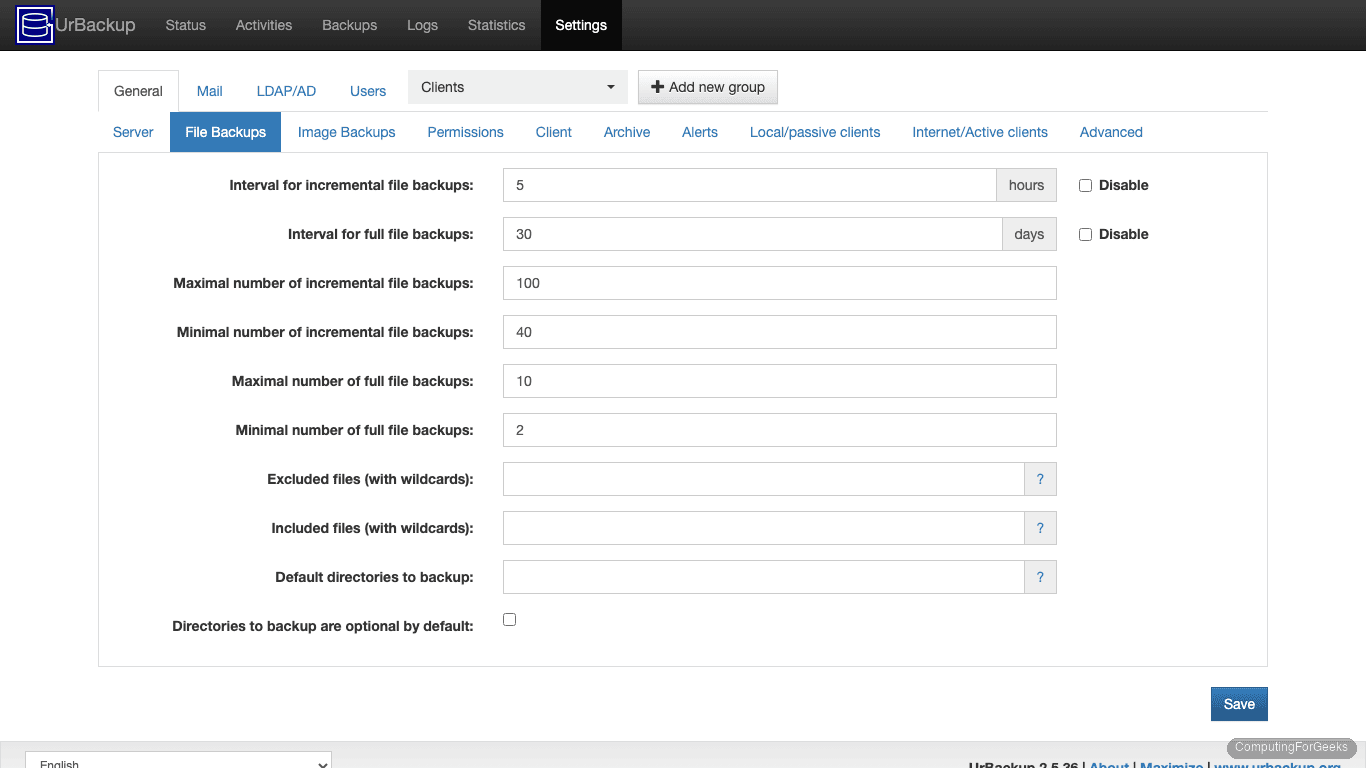Switch to the Mail tab

tap(209, 90)
